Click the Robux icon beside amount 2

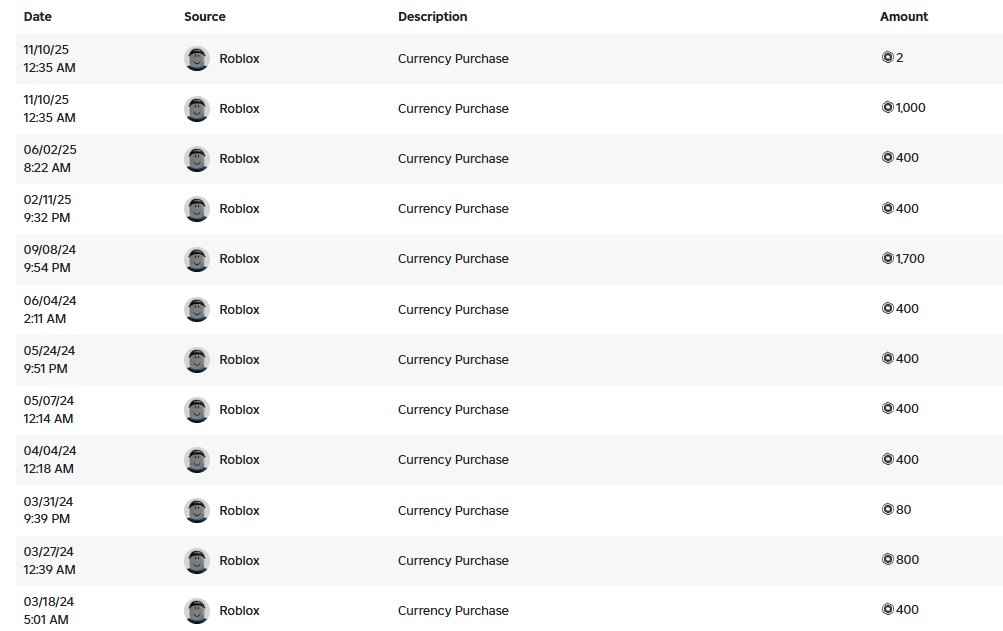click(887, 58)
